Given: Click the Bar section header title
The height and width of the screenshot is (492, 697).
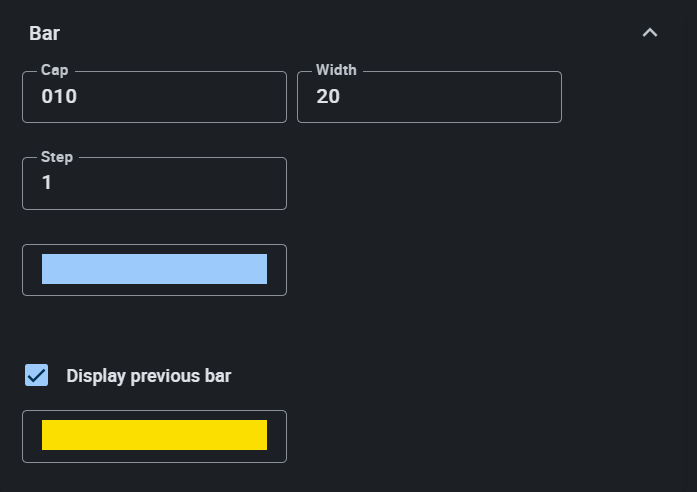Looking at the screenshot, I should click(x=45, y=33).
